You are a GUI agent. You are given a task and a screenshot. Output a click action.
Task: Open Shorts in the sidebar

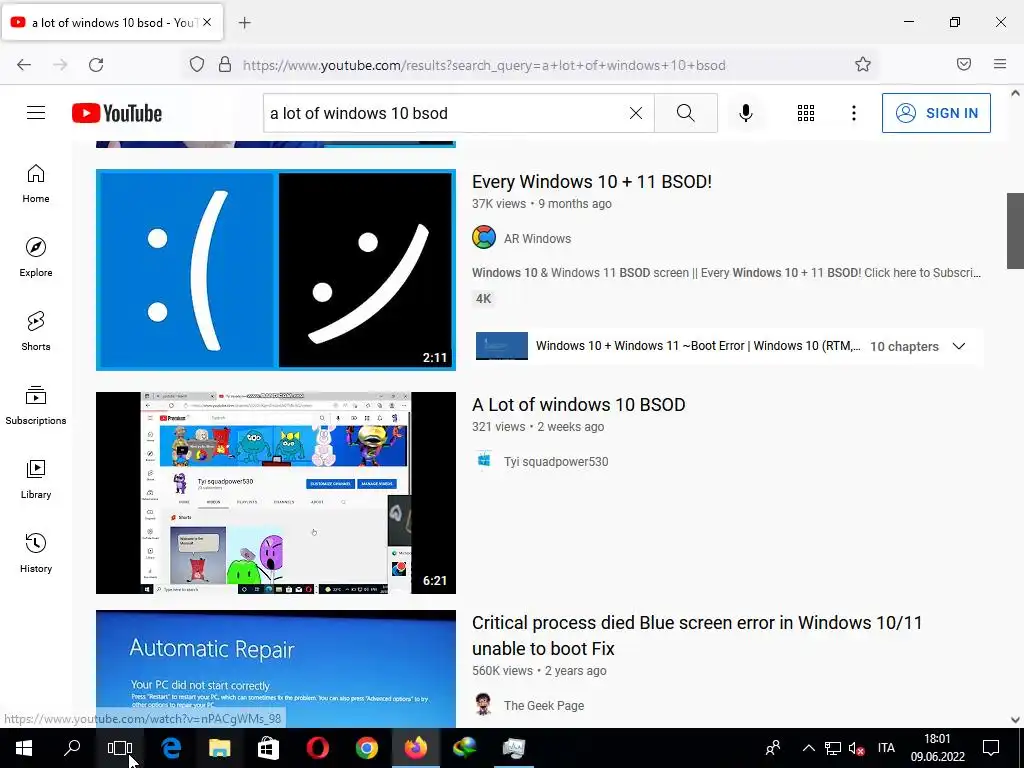[x=36, y=331]
